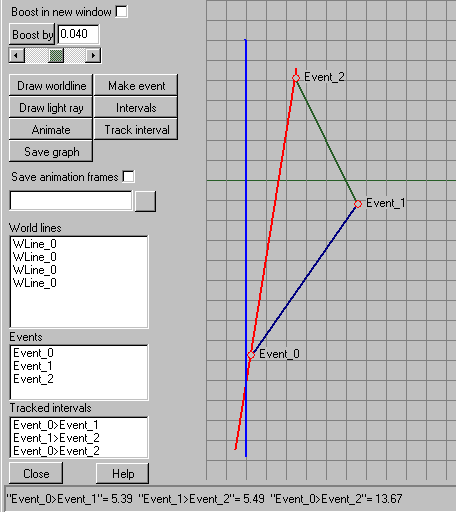Click the Boost by value input field
The image size is (456, 512).
tap(79, 34)
